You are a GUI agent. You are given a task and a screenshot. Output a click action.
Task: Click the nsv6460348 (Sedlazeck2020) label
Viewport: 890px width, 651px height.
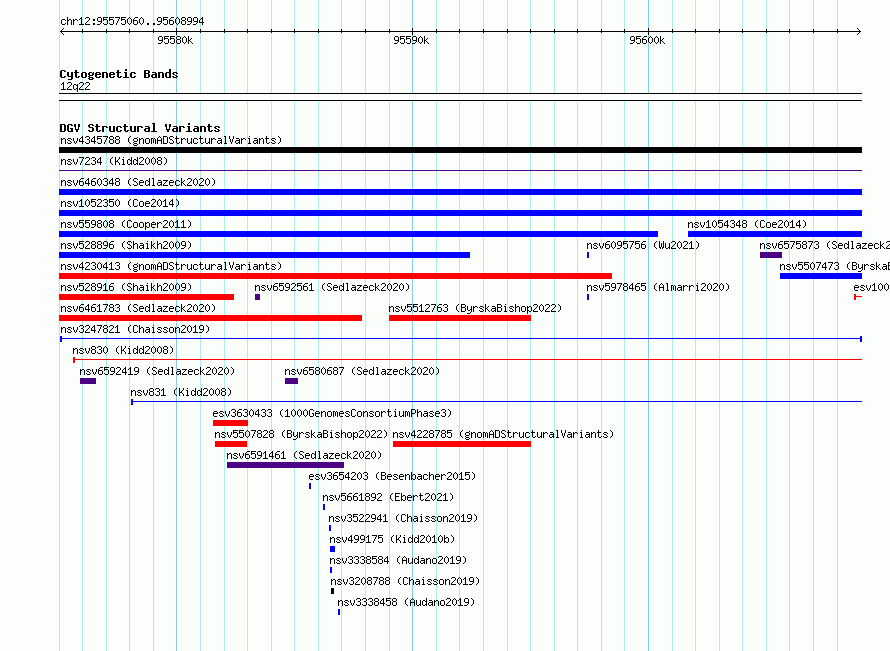138,182
